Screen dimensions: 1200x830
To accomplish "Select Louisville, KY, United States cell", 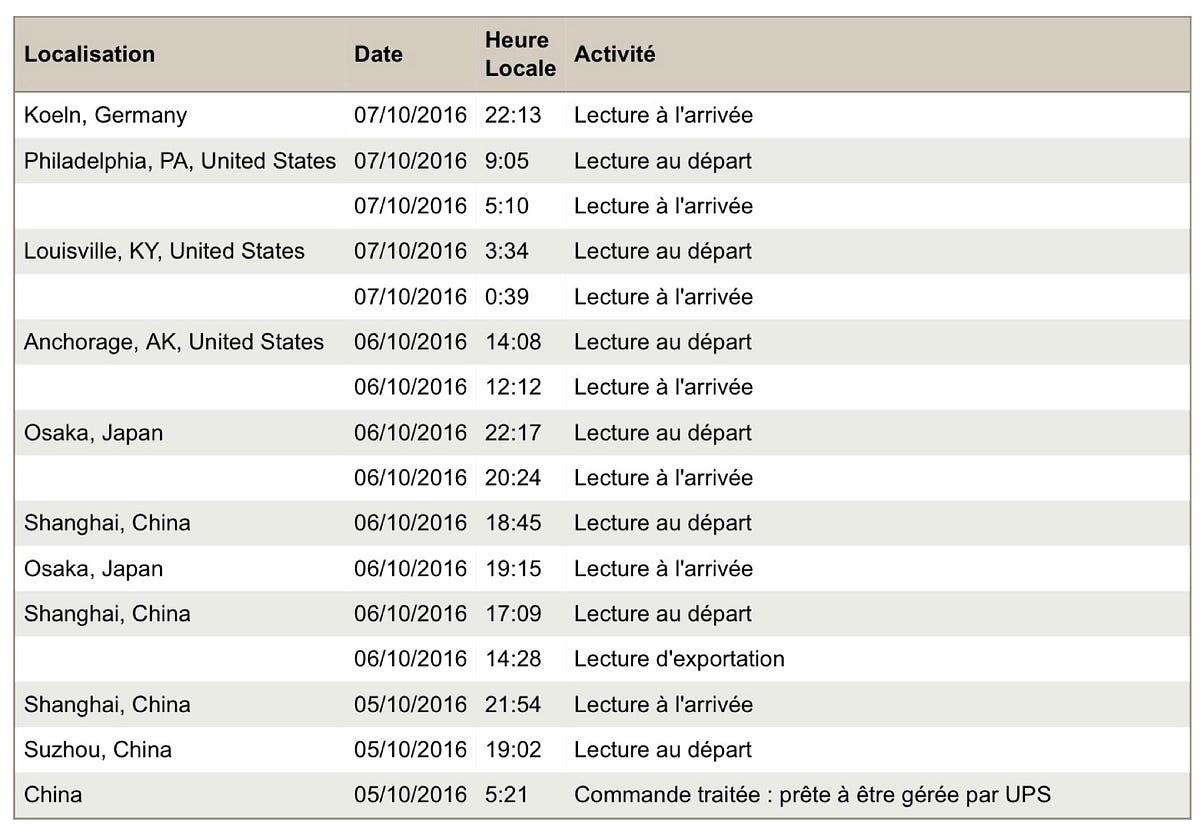I will tap(164, 251).
